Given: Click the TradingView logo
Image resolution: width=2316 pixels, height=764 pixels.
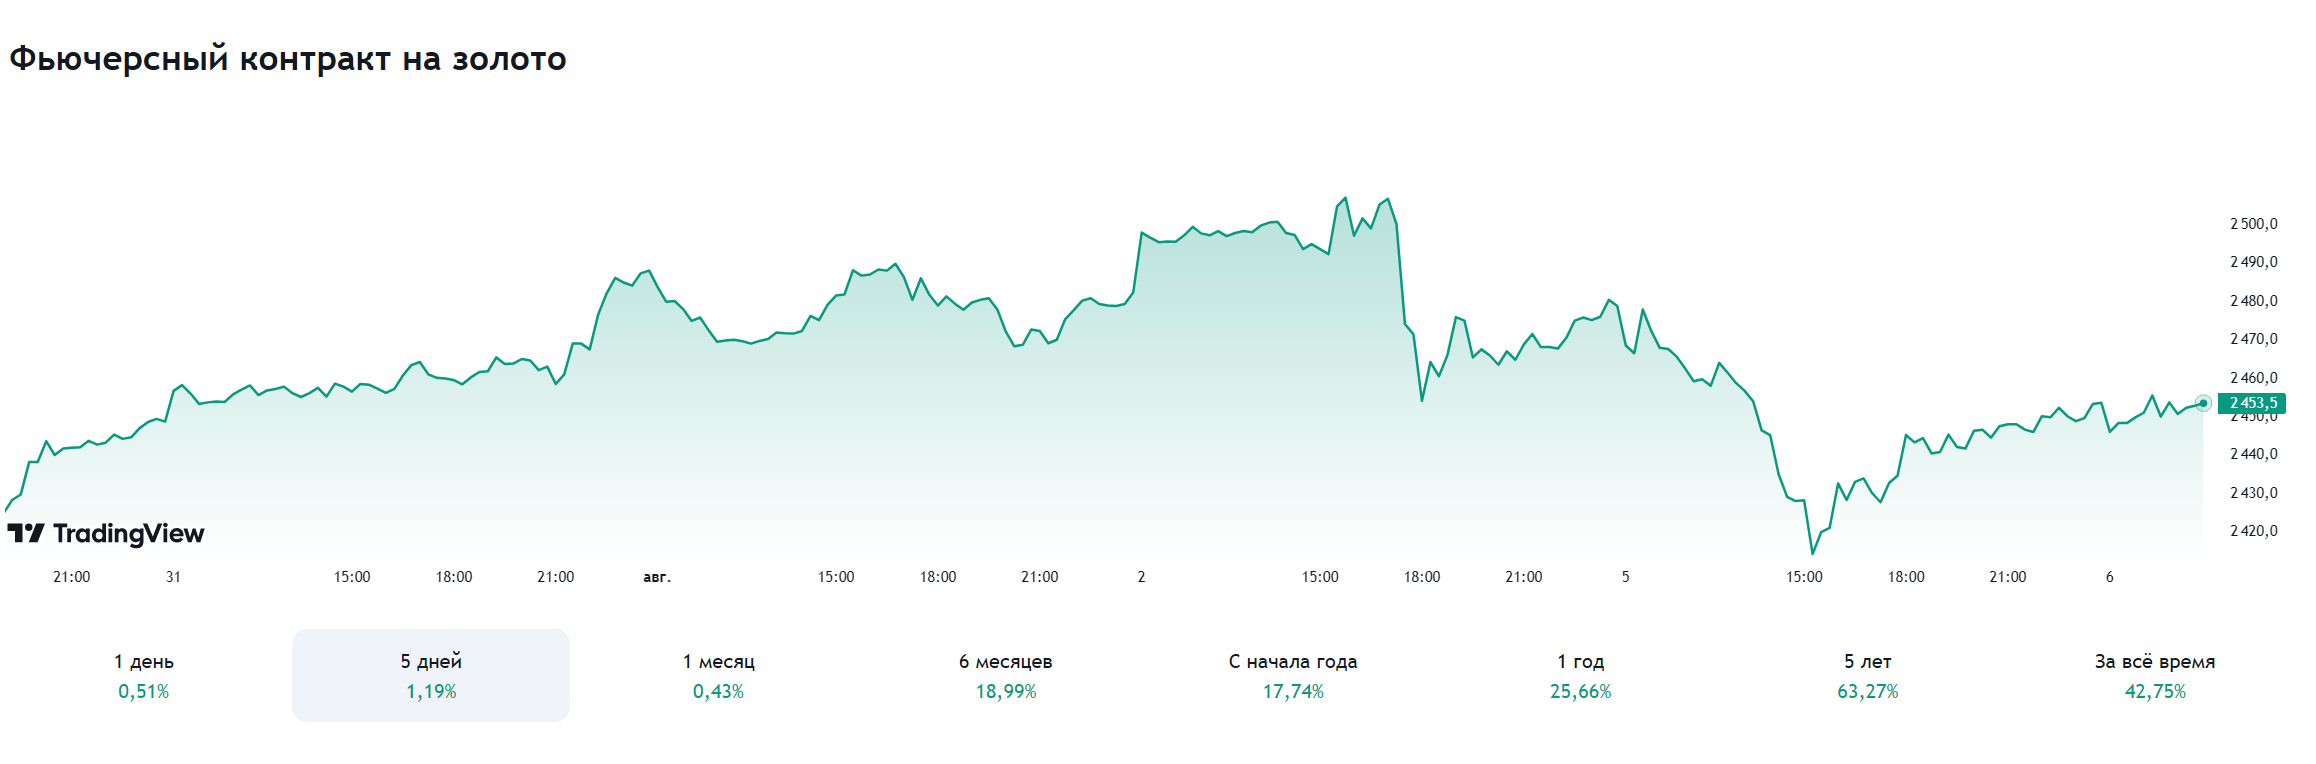Looking at the screenshot, I should pyautogui.click(x=106, y=533).
